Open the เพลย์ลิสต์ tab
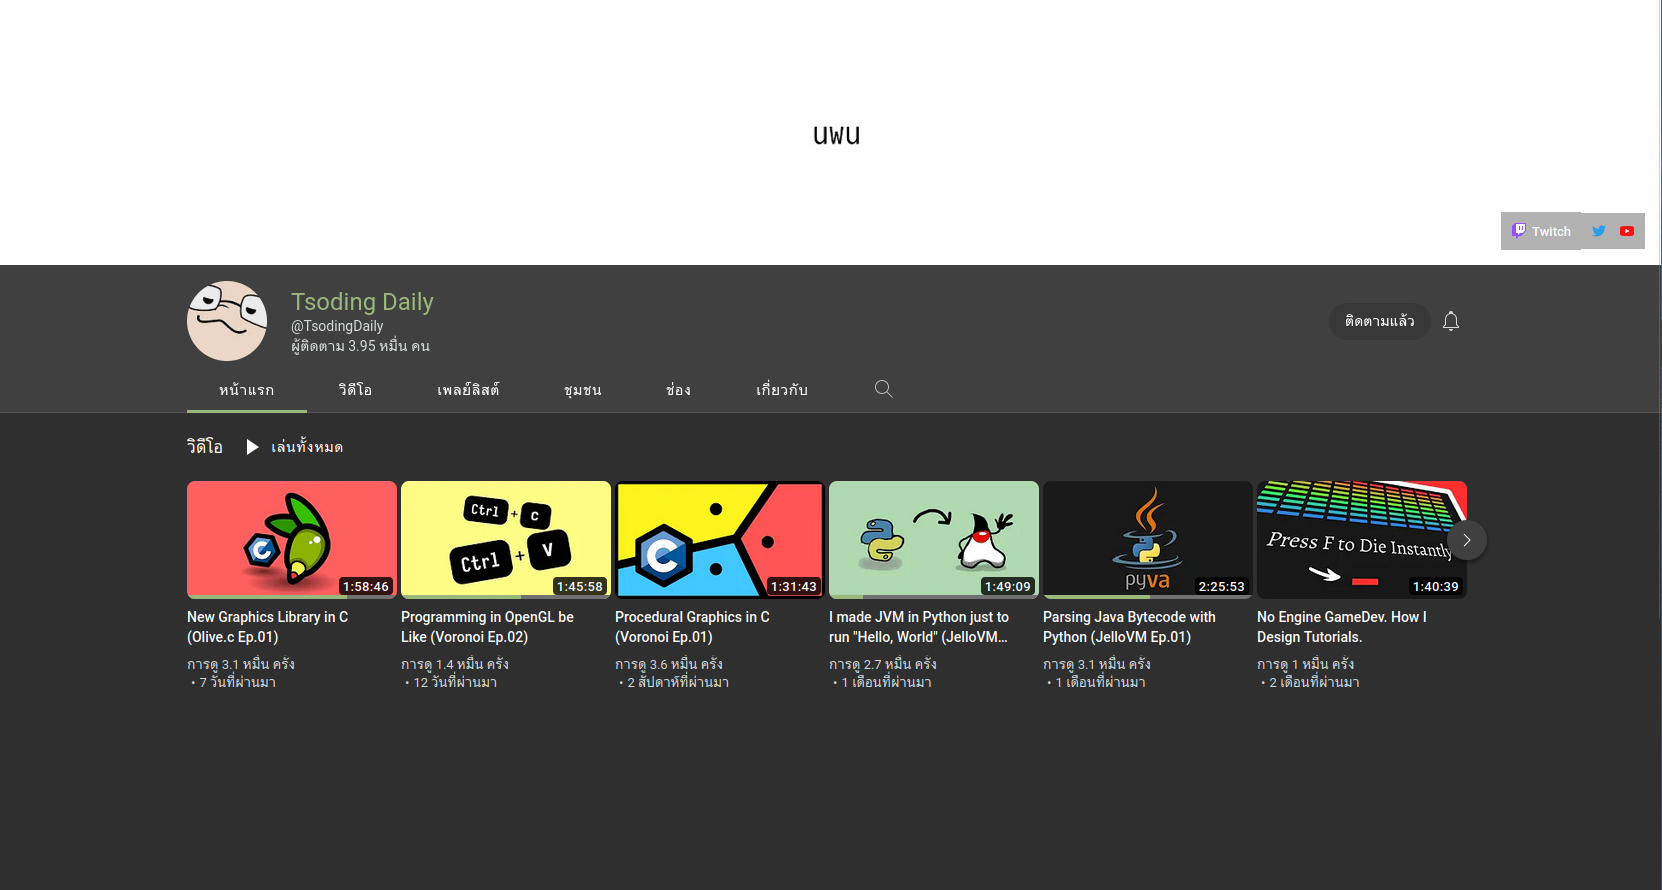The height and width of the screenshot is (890, 1662). click(468, 390)
